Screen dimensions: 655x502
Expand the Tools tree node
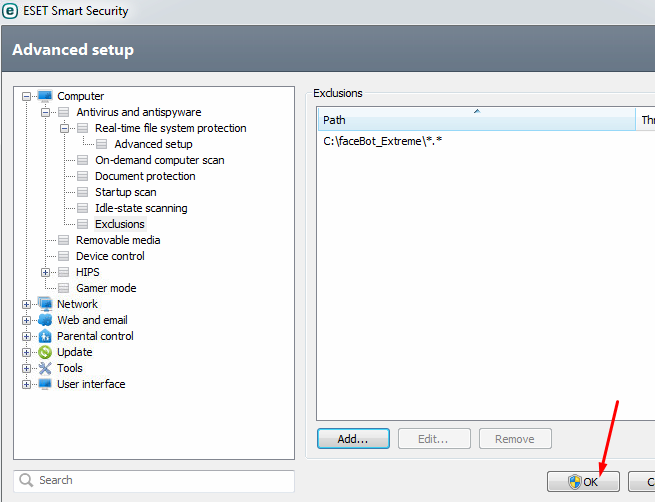pyautogui.click(x=26, y=368)
